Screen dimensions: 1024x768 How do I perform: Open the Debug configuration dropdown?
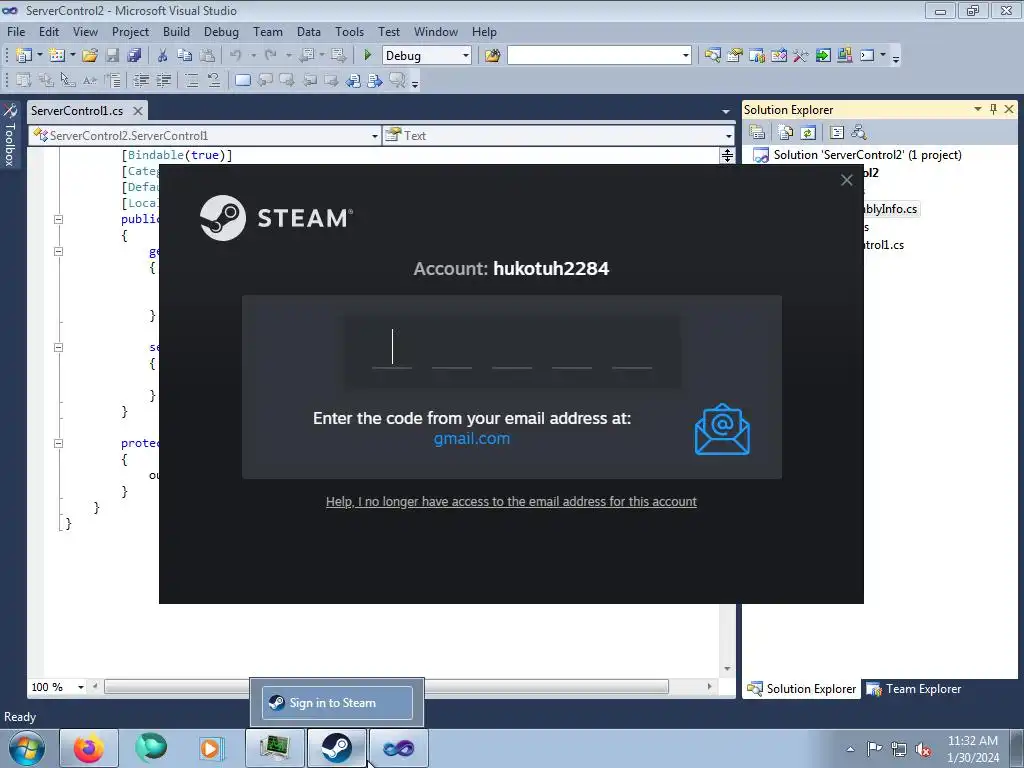[466, 56]
